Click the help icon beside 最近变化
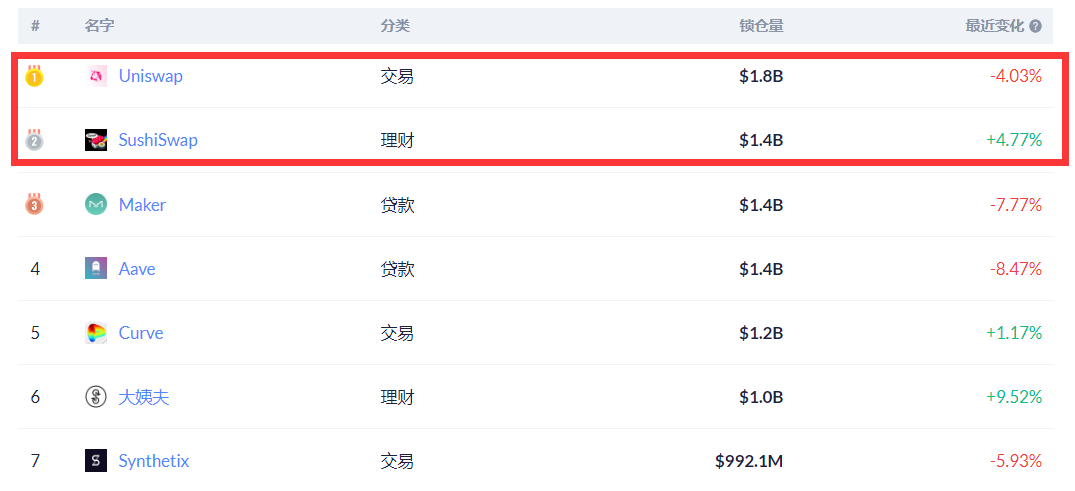The height and width of the screenshot is (491, 1075). click(x=1035, y=26)
